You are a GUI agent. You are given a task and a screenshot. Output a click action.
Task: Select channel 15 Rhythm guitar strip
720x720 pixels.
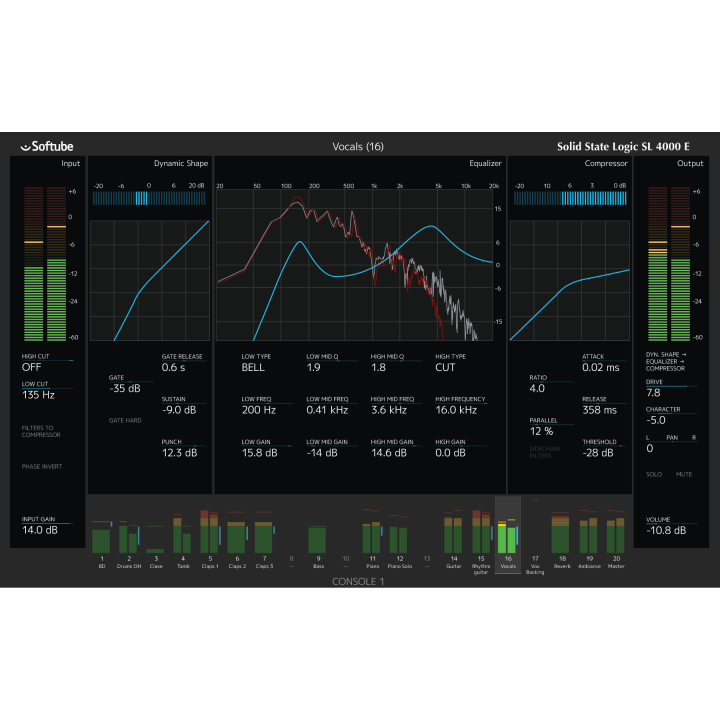pyautogui.click(x=481, y=542)
